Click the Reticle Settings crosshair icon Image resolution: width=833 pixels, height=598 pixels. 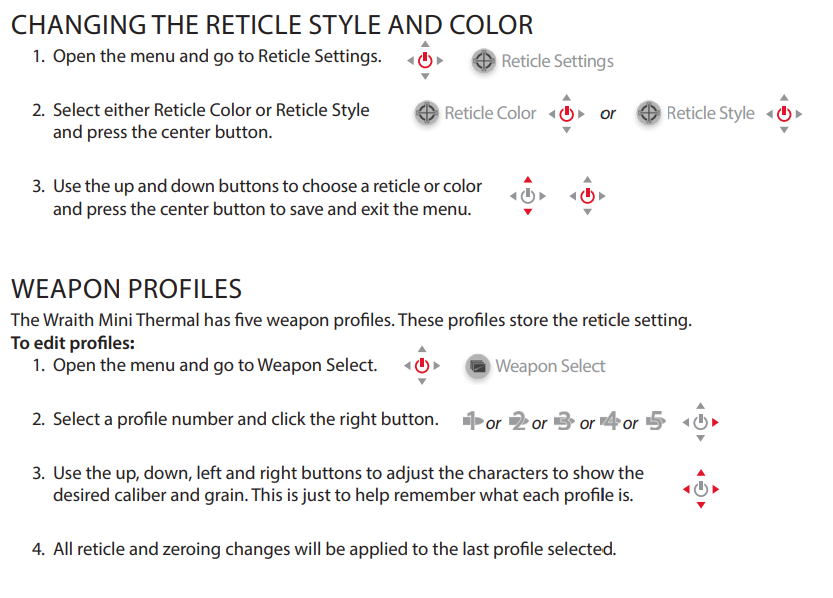[483, 61]
